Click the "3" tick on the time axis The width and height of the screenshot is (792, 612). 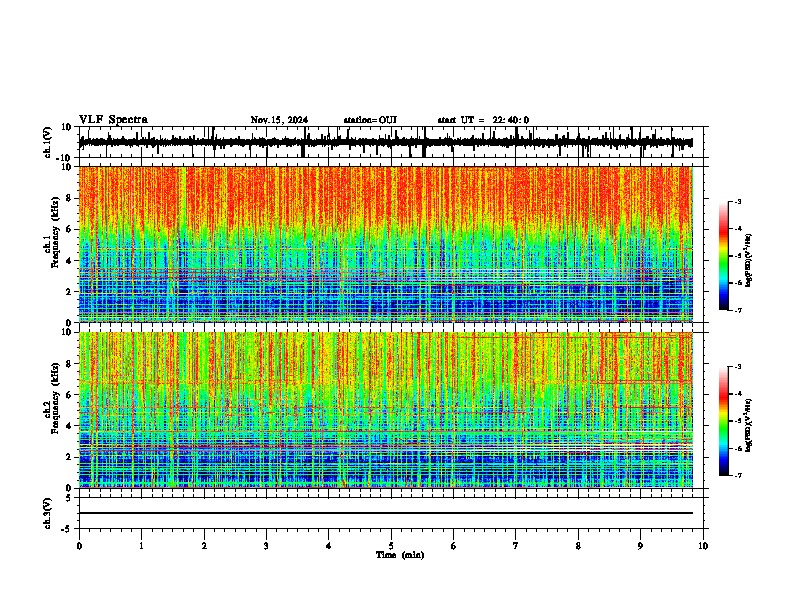coord(266,546)
